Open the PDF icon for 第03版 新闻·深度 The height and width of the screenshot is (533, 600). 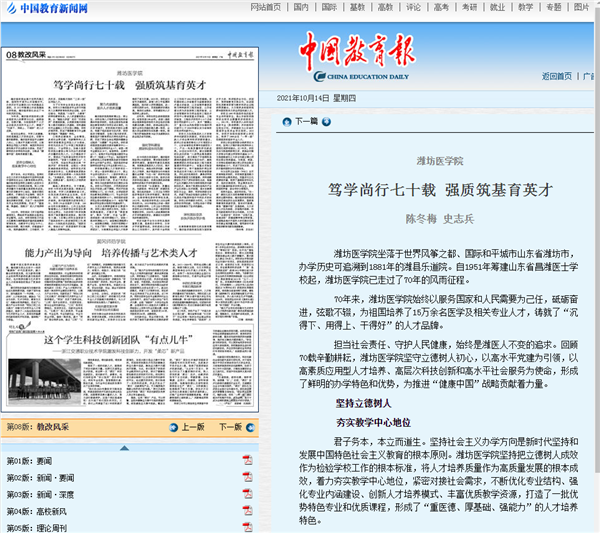247,493
